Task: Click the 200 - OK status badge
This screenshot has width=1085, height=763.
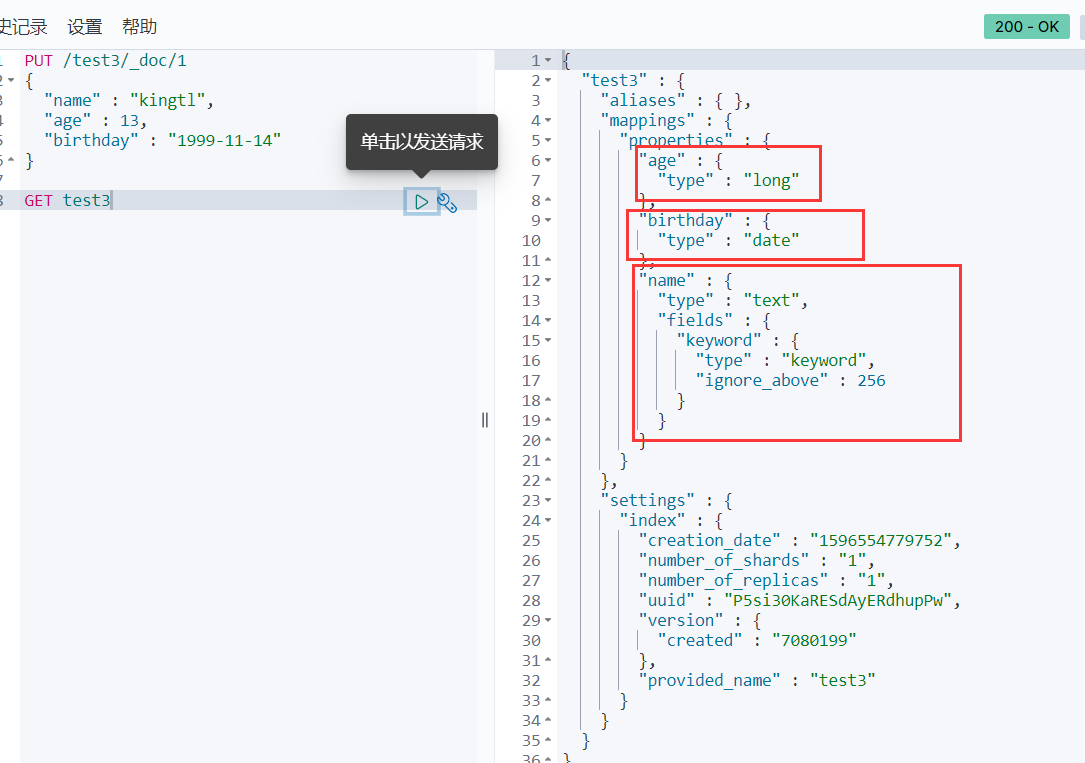Action: (x=1026, y=27)
